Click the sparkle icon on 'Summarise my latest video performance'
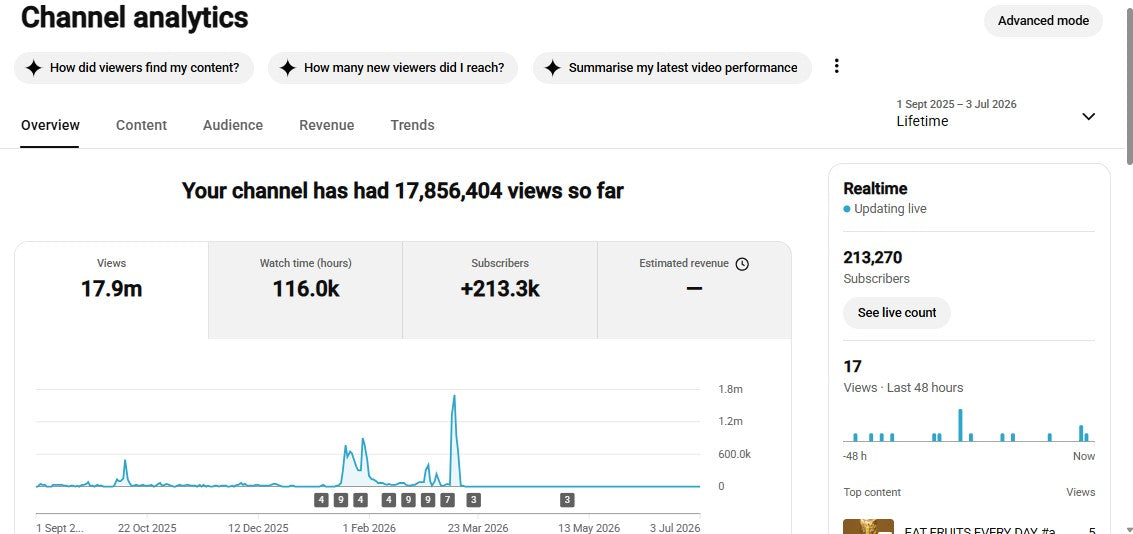1133x534 pixels. tap(553, 68)
